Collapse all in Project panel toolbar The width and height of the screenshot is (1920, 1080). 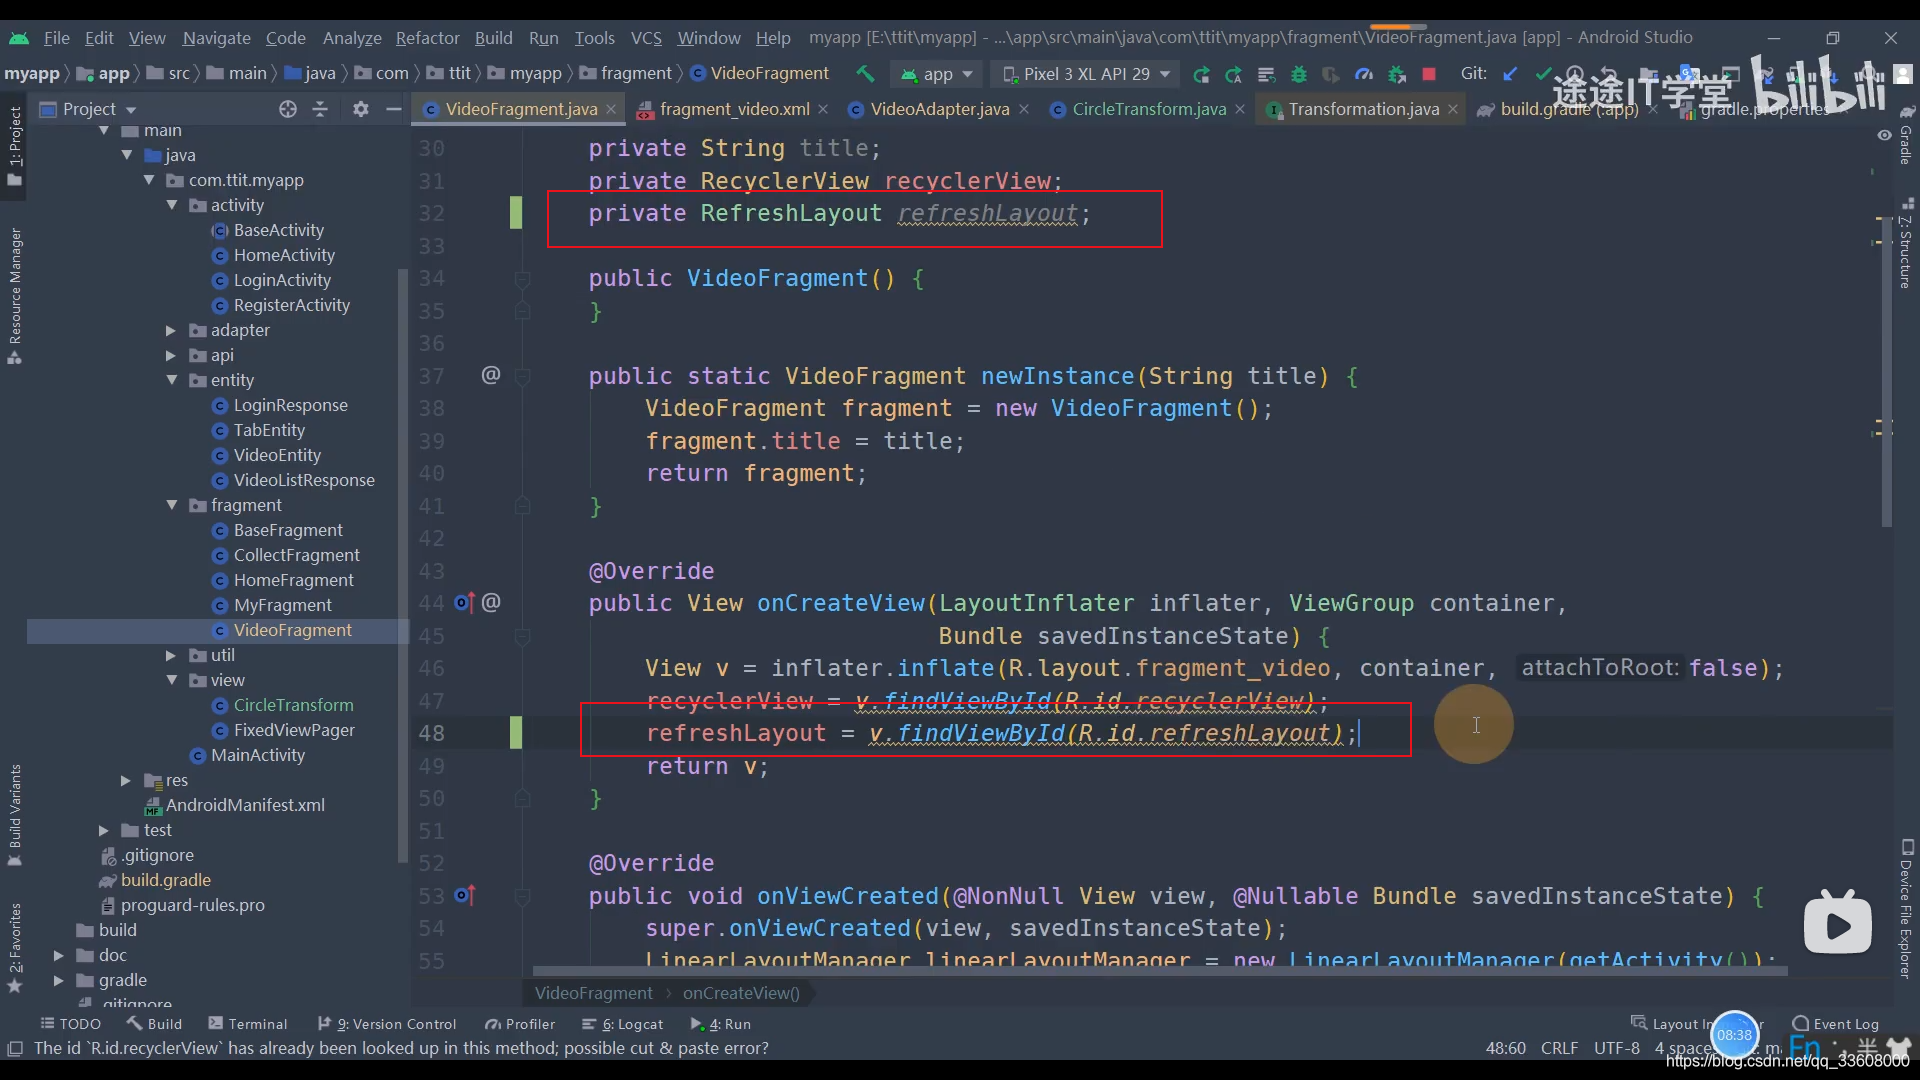320,109
